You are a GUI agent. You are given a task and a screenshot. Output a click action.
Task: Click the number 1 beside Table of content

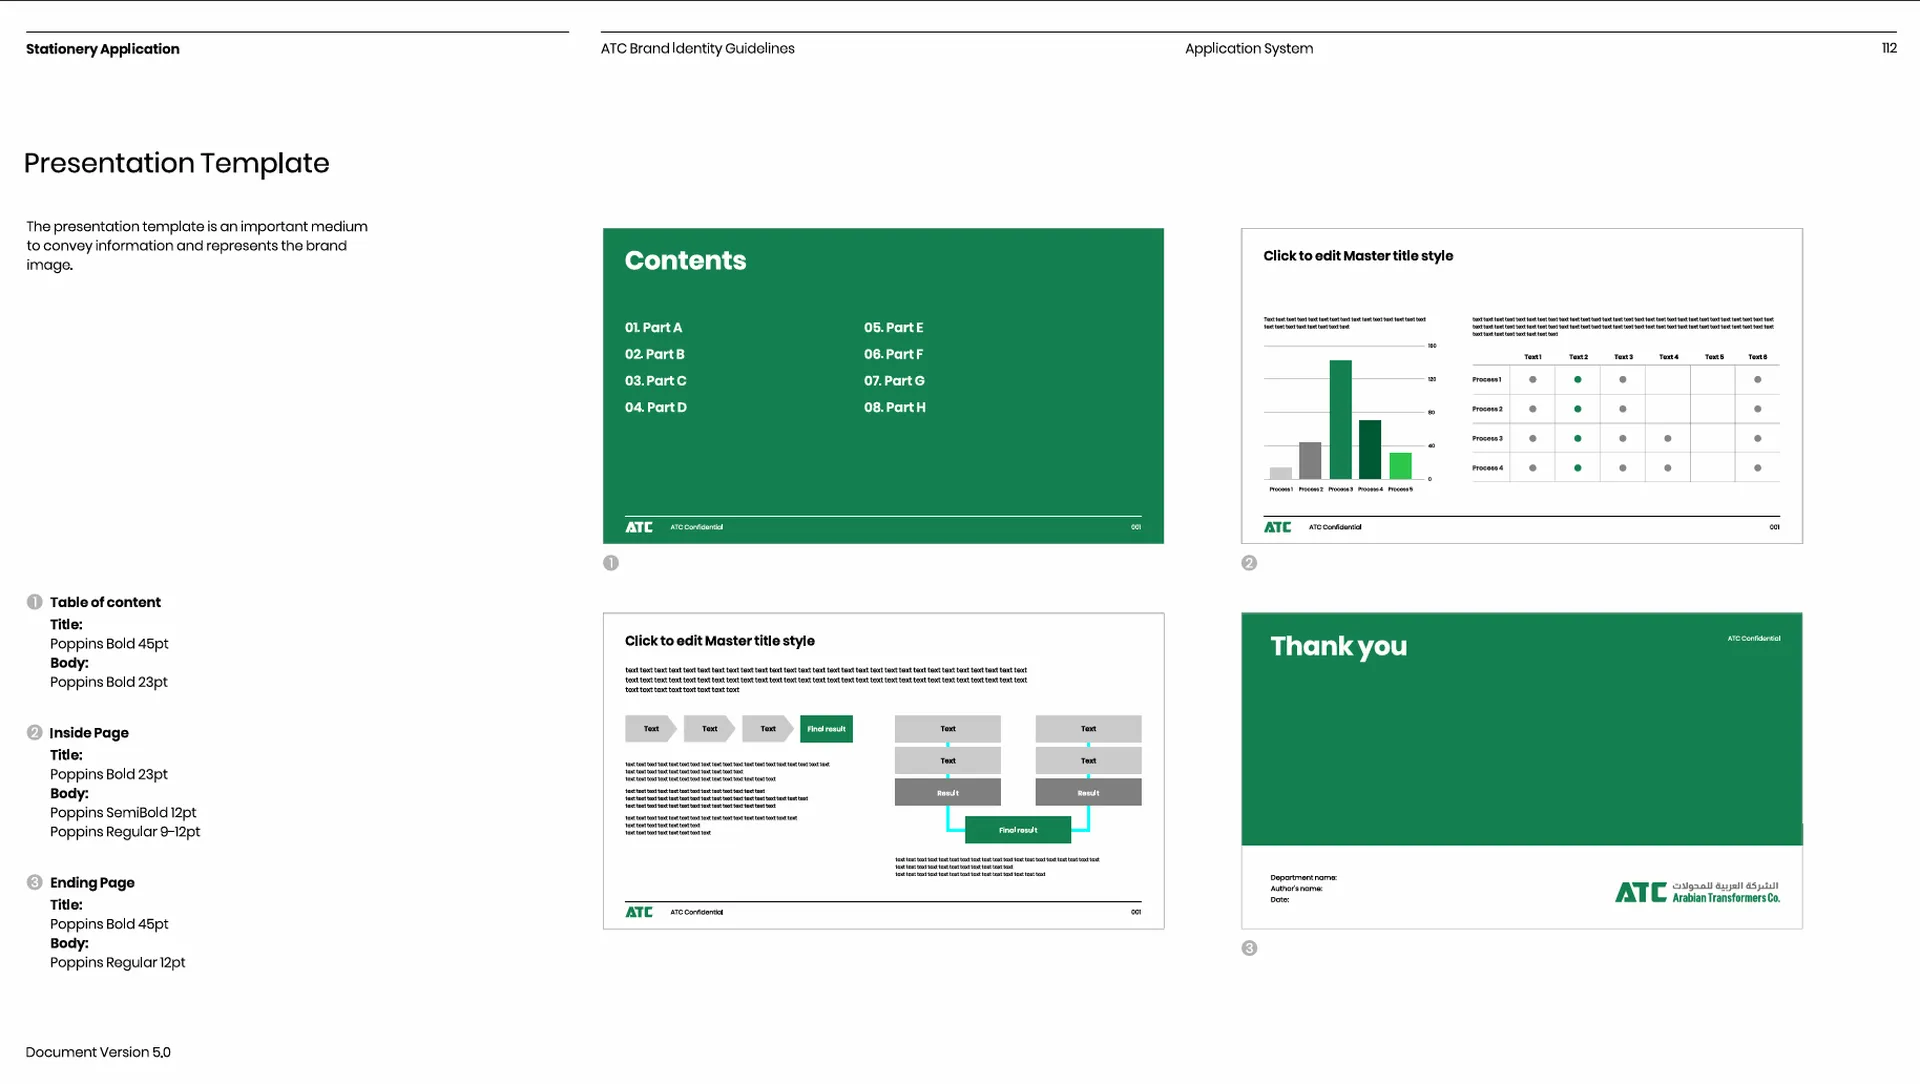[34, 602]
